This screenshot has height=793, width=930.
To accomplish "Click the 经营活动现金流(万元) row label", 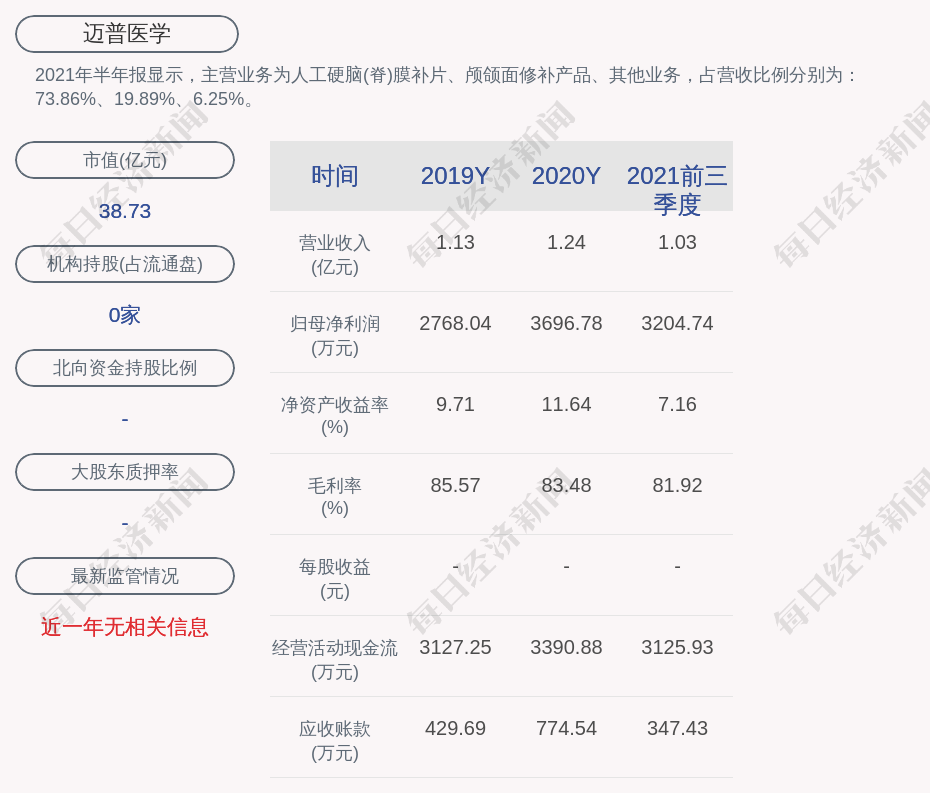I will tap(335, 660).
